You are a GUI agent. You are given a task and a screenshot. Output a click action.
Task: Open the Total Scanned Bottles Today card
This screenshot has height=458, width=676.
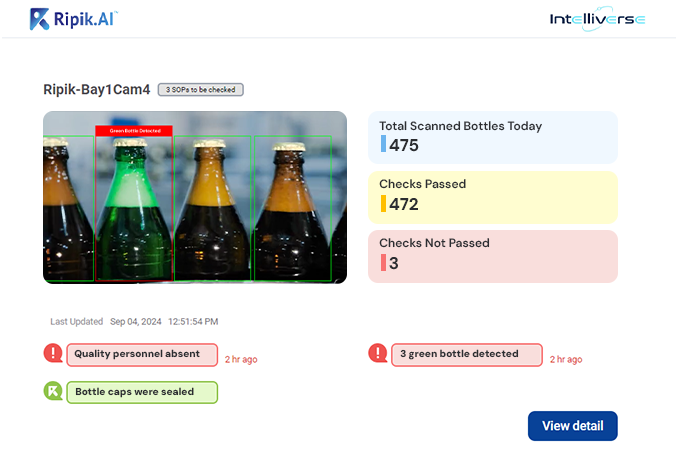(493, 137)
